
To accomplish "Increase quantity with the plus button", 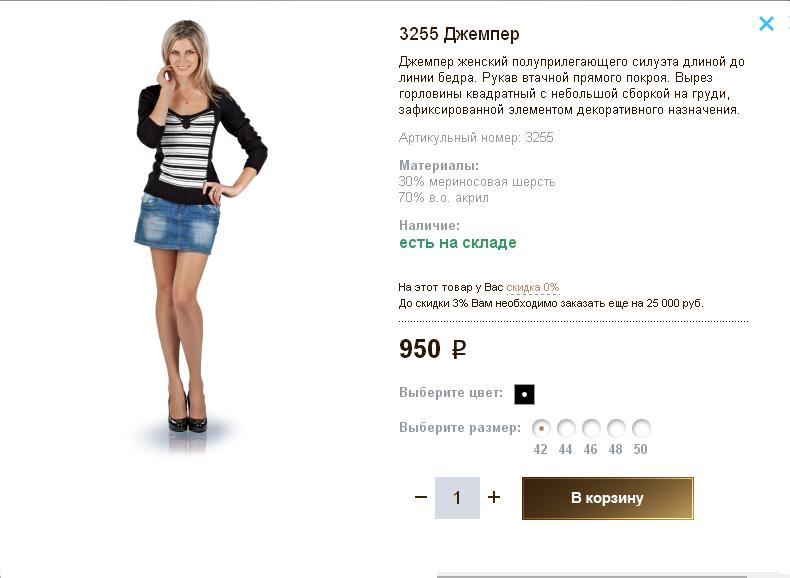I will (x=494, y=497).
